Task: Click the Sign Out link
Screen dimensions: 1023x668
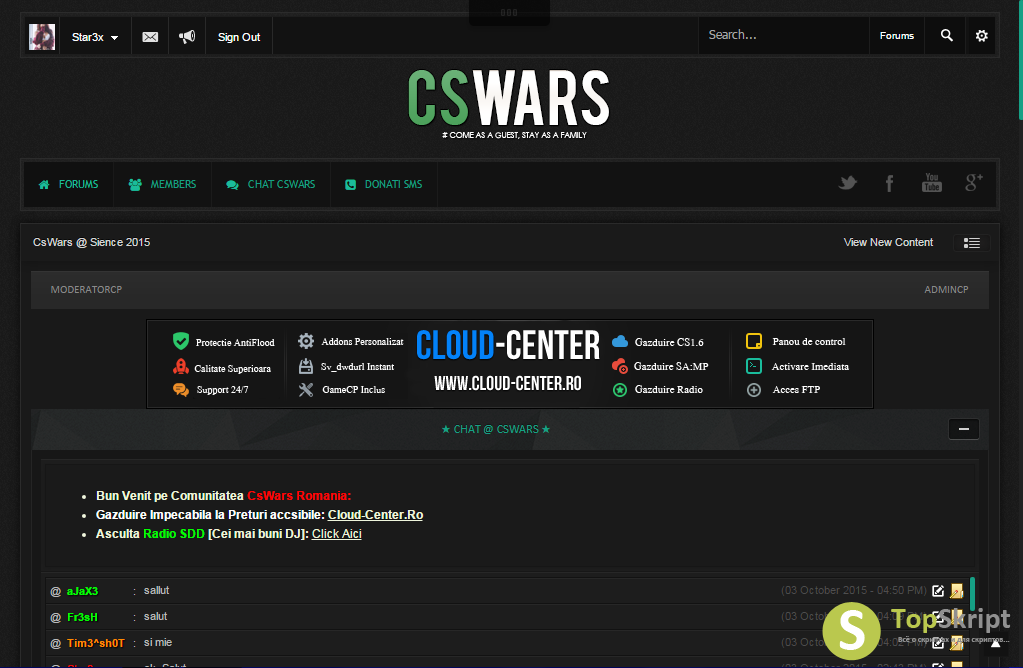Action: click(x=239, y=37)
